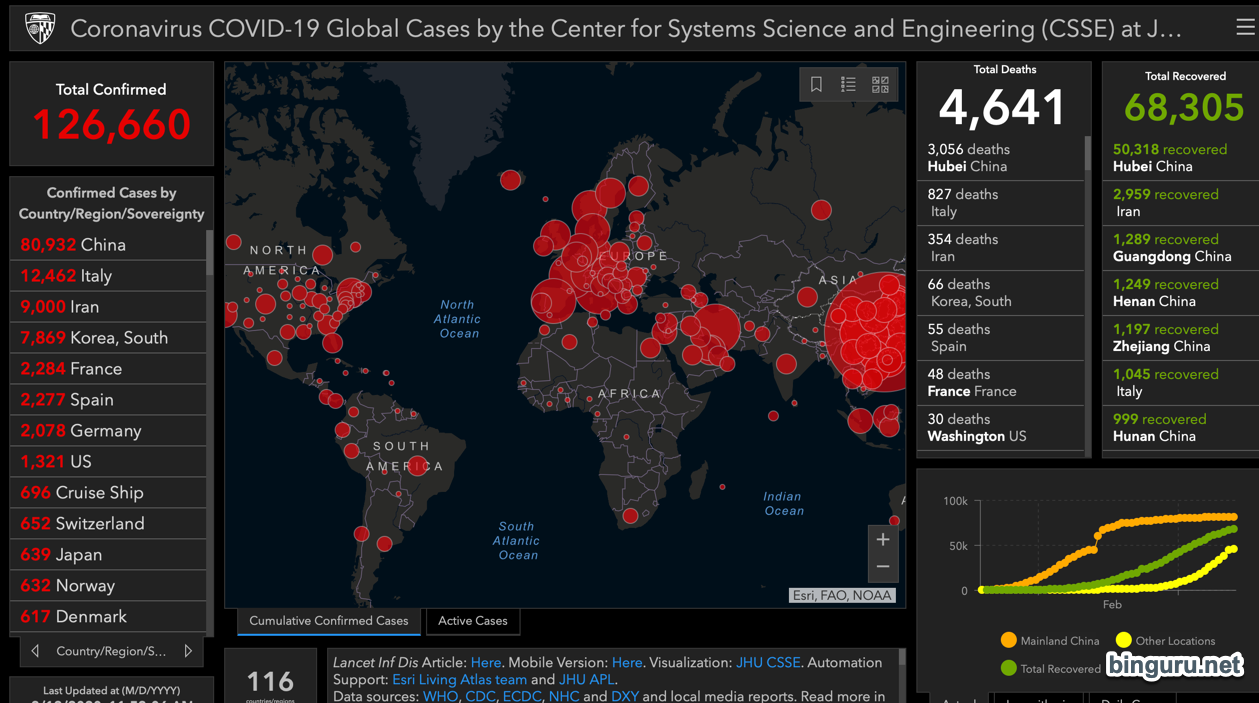Select 2,277 Spain row
The width and height of the screenshot is (1259, 703).
[108, 400]
